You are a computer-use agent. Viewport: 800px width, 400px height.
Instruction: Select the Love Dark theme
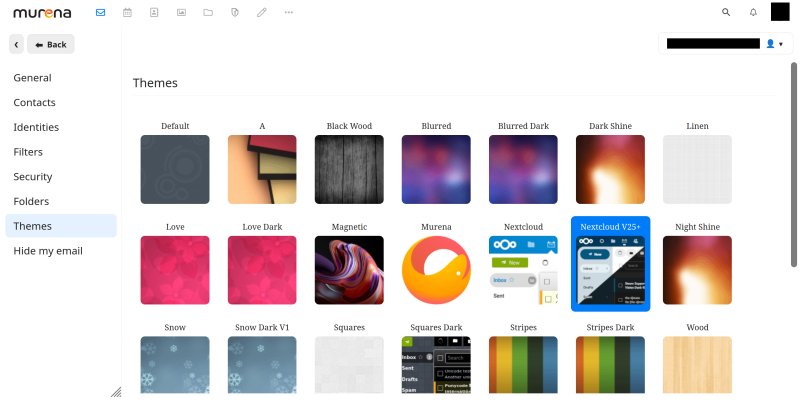[262, 270]
